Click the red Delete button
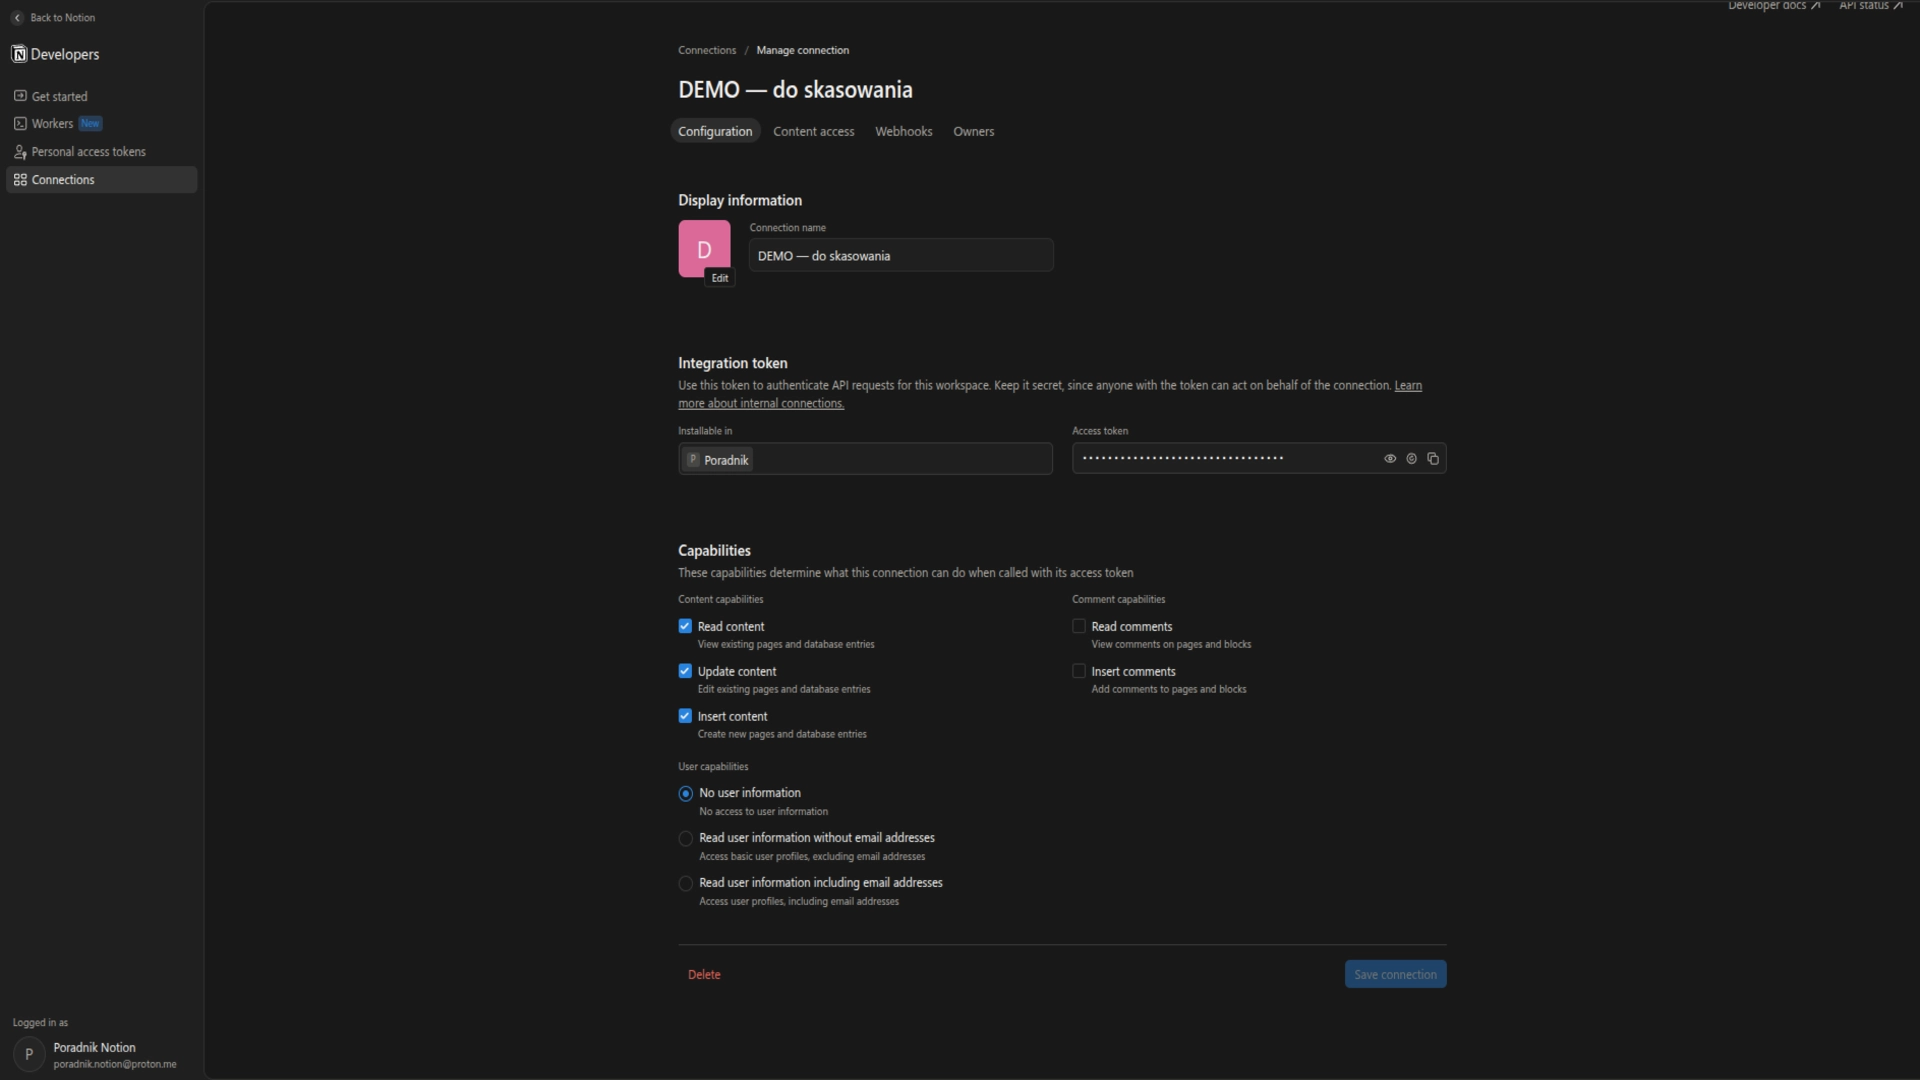Screen dimensions: 1920x1080 point(704,975)
